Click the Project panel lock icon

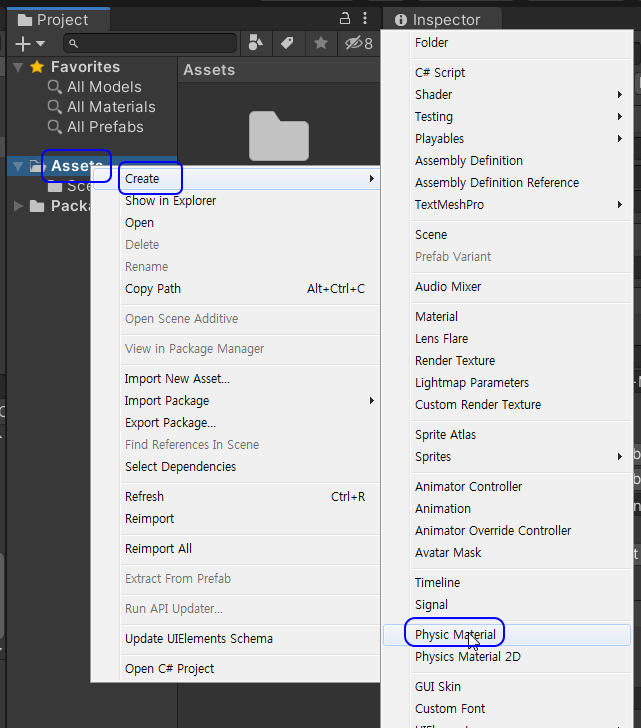point(344,19)
